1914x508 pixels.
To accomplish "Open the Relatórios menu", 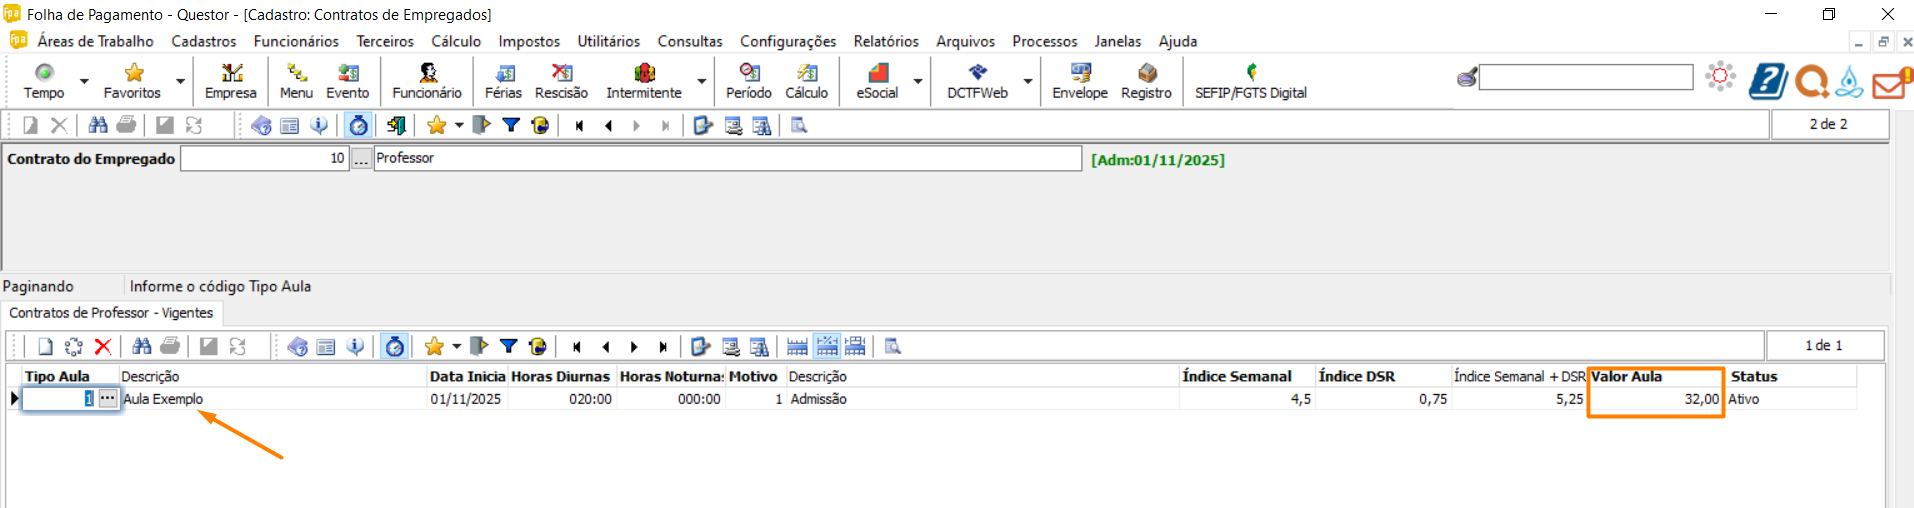I will tap(885, 41).
